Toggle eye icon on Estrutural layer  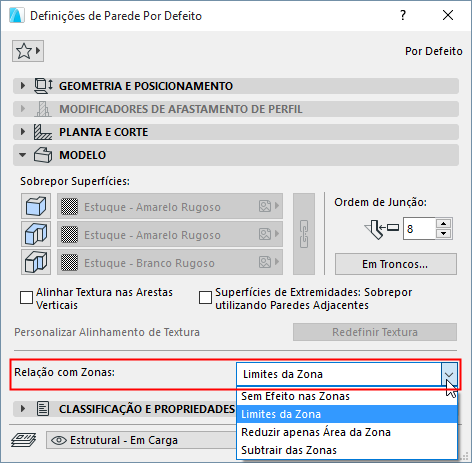[59, 440]
